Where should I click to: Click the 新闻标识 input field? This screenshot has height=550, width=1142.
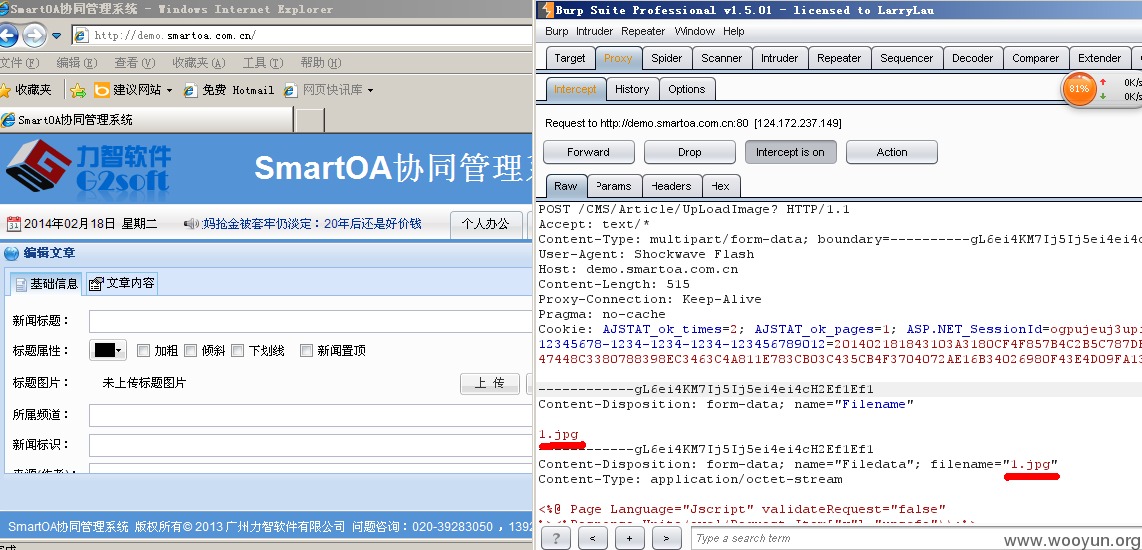point(310,445)
